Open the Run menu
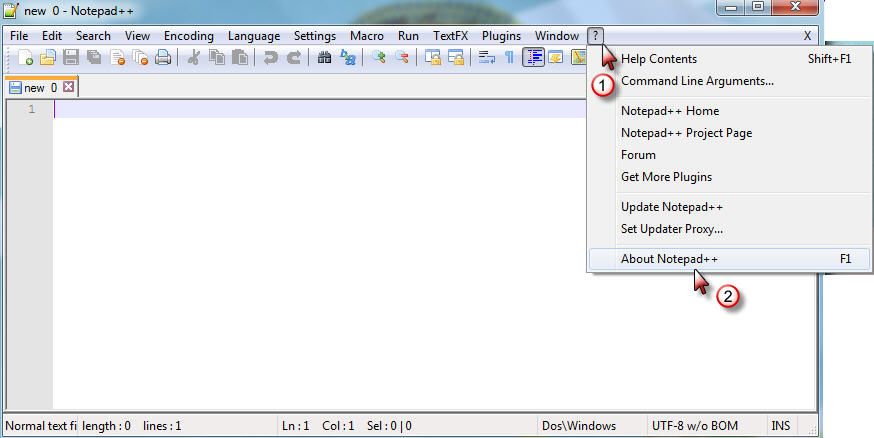The width and height of the screenshot is (874, 438). [x=408, y=36]
